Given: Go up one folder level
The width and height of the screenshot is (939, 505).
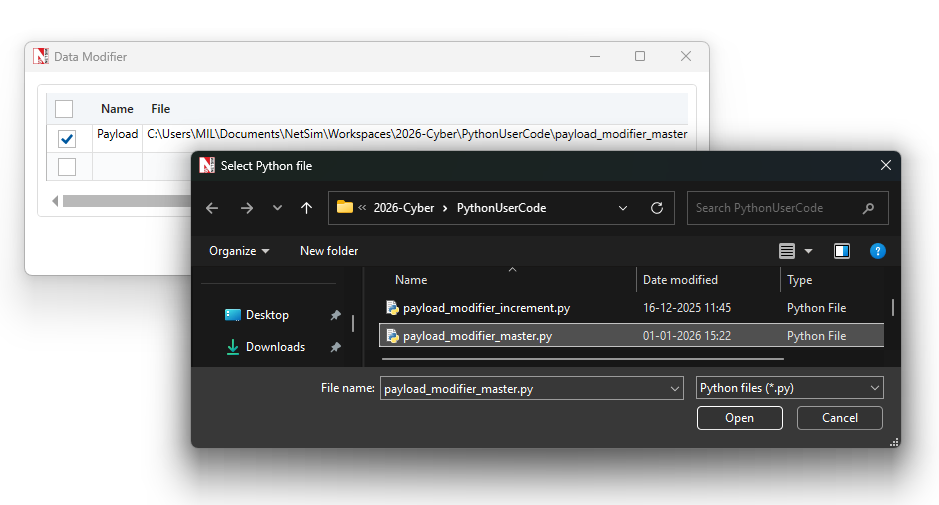Looking at the screenshot, I should tap(306, 208).
